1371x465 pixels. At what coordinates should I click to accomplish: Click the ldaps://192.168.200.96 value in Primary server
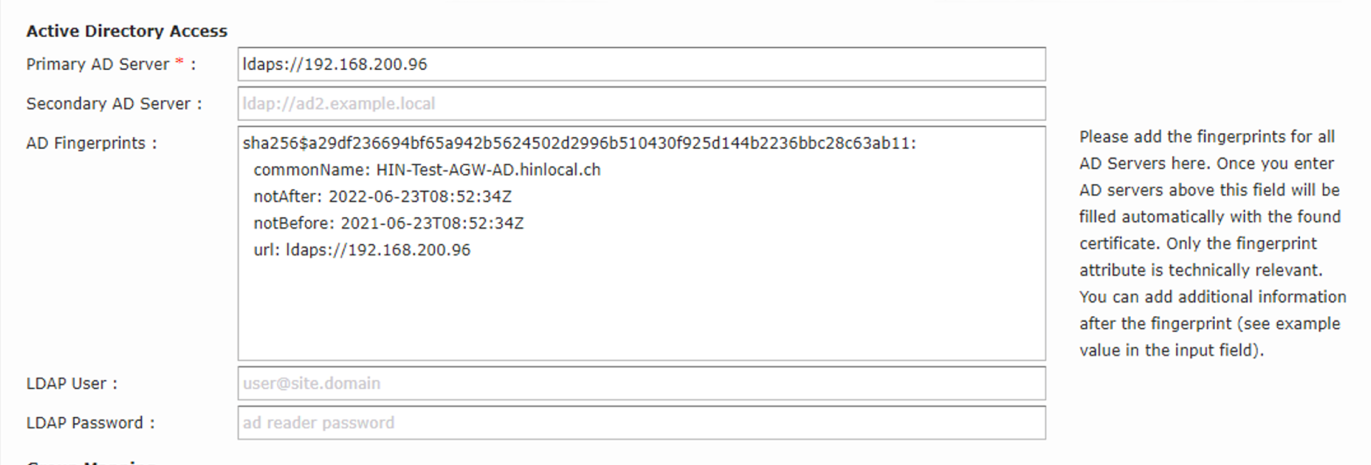tap(335, 64)
